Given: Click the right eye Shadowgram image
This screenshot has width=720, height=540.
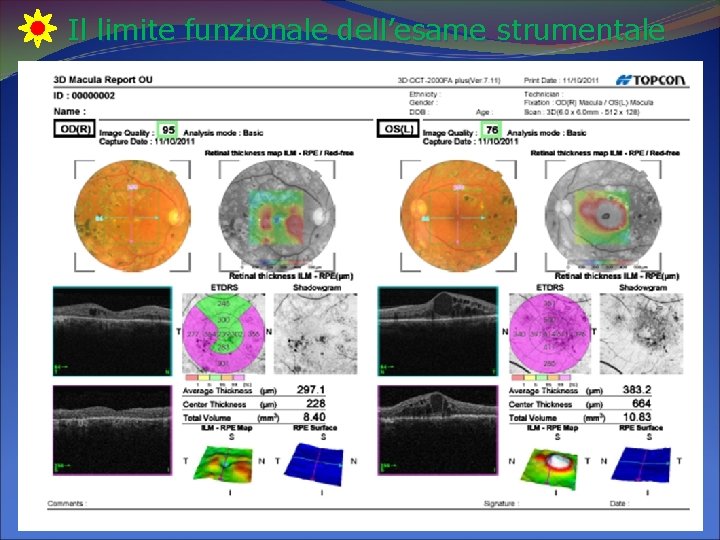Looking at the screenshot, I should tap(315, 333).
